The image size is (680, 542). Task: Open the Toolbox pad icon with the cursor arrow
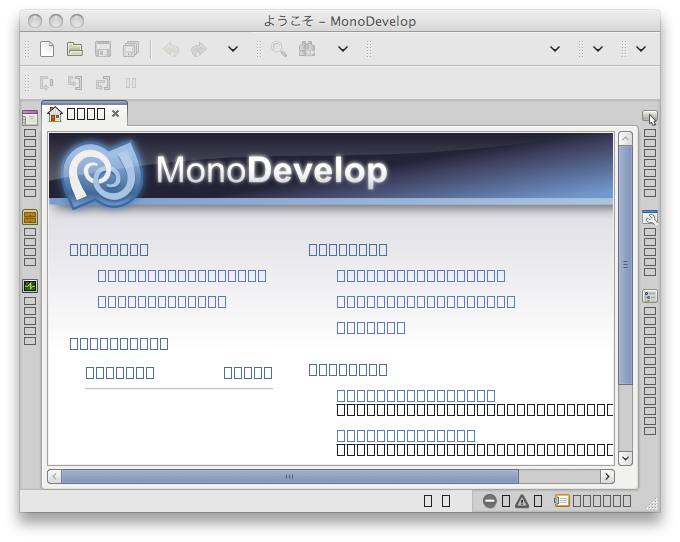[x=650, y=117]
